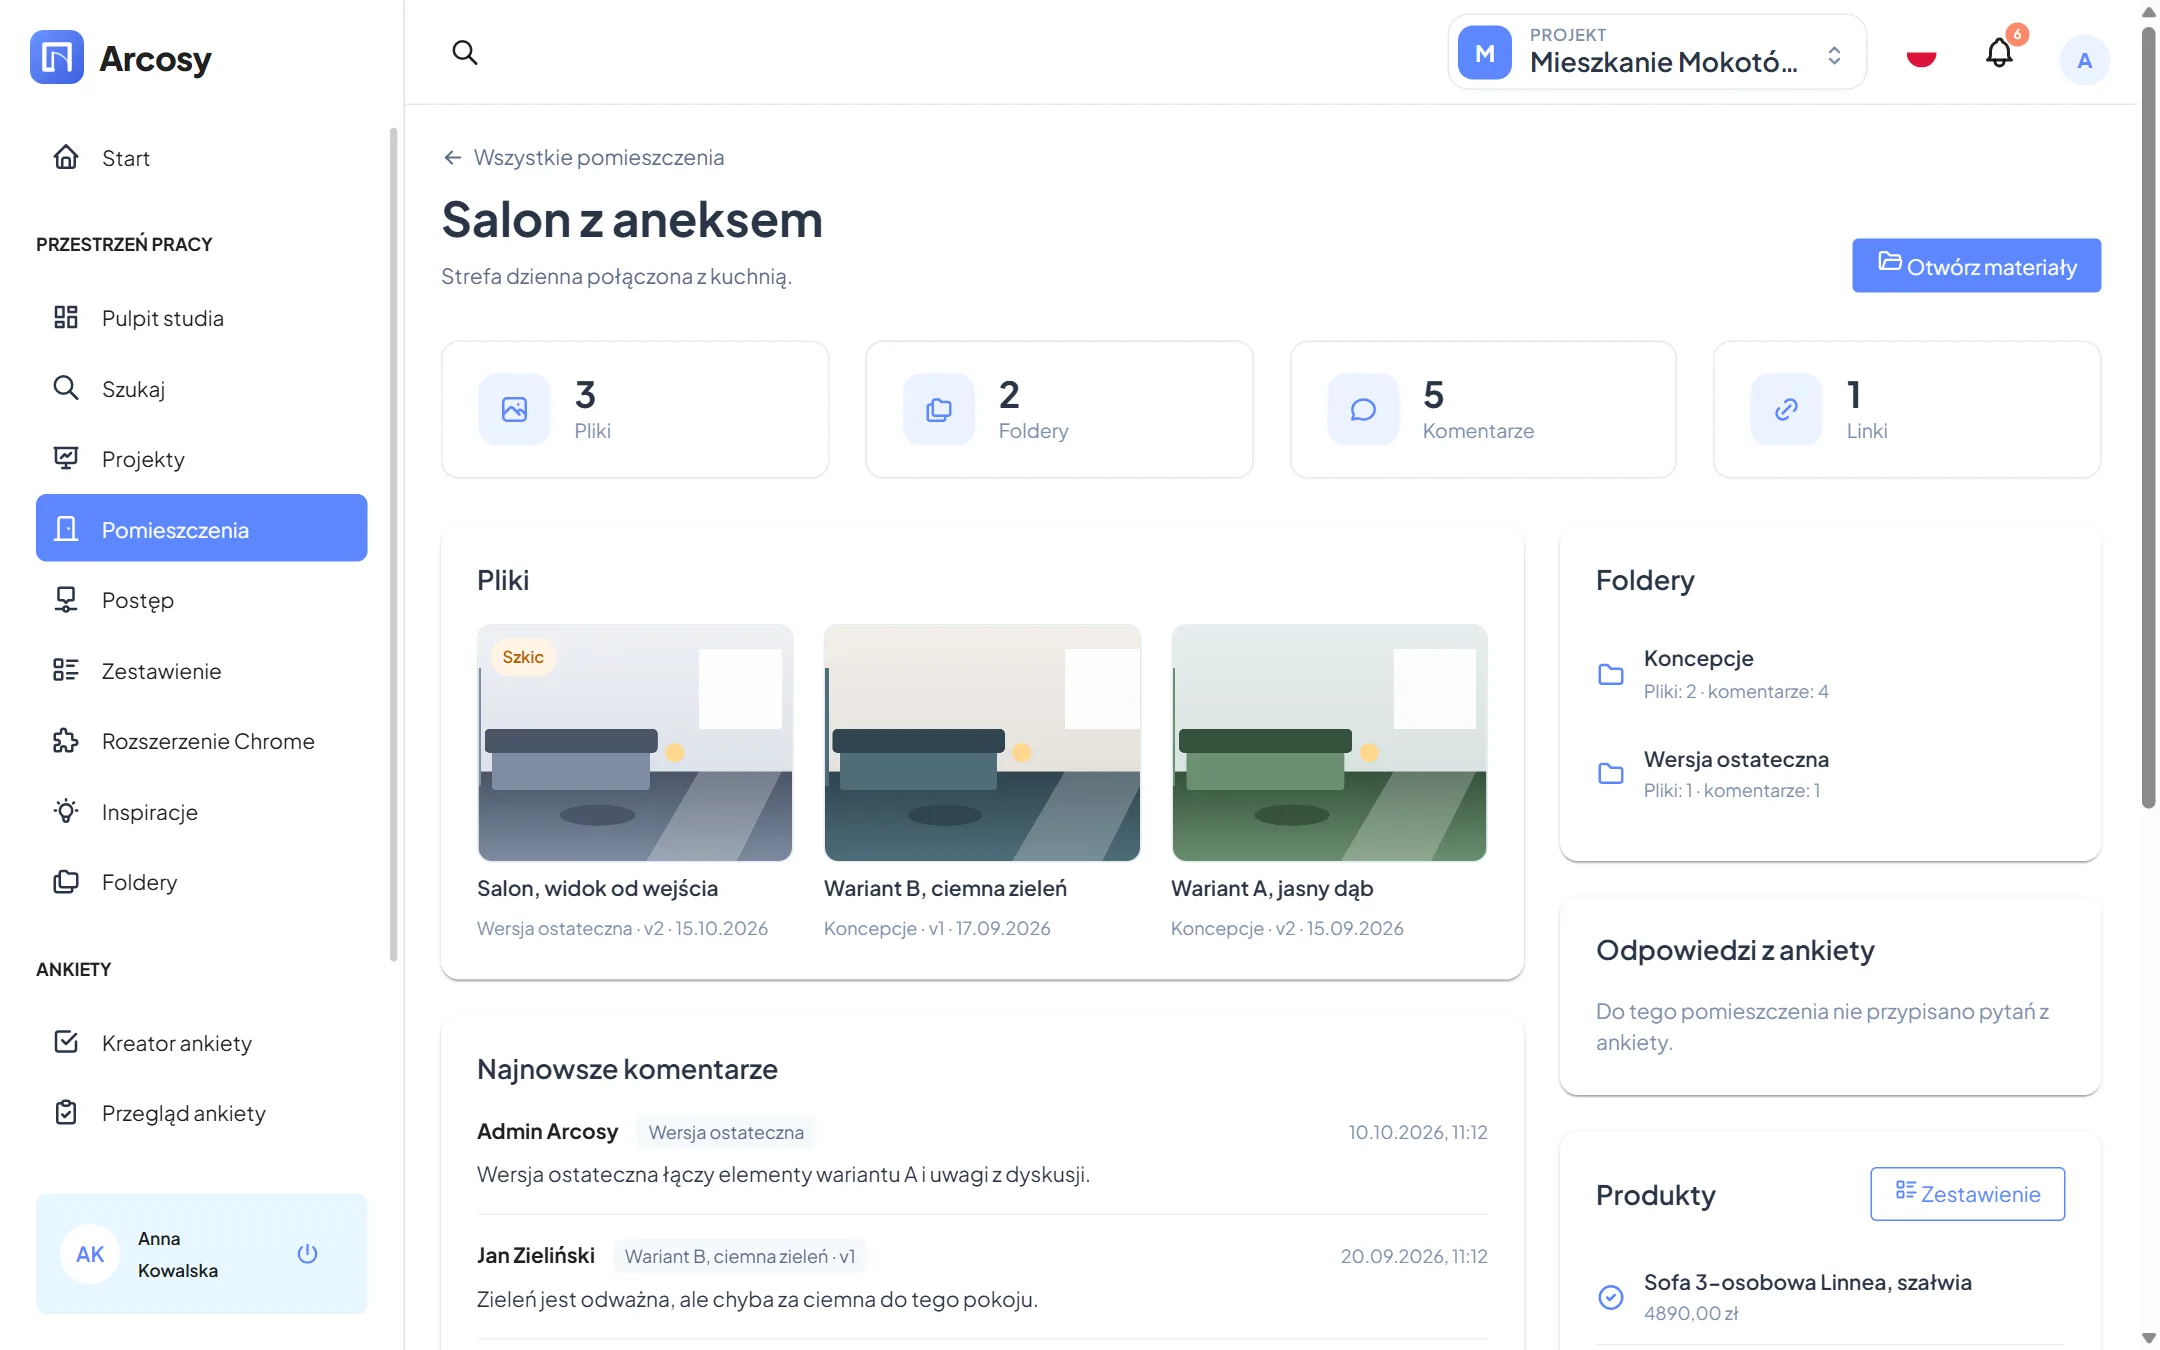Open Kreator ankiety
The width and height of the screenshot is (2160, 1350).
point(201,1042)
